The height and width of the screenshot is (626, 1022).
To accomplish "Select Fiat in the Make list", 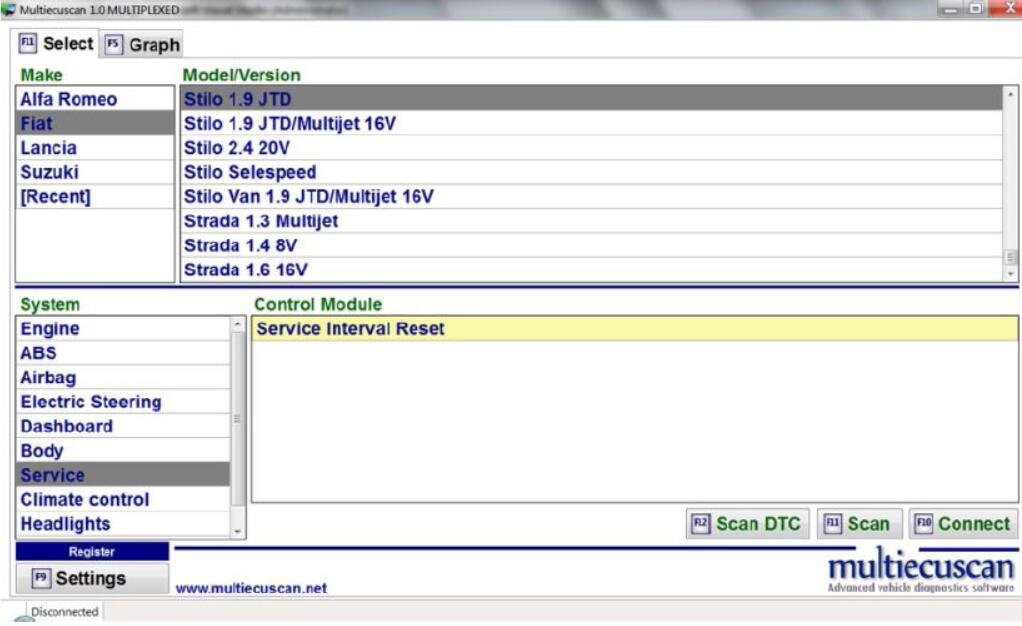I will pyautogui.click(x=95, y=123).
